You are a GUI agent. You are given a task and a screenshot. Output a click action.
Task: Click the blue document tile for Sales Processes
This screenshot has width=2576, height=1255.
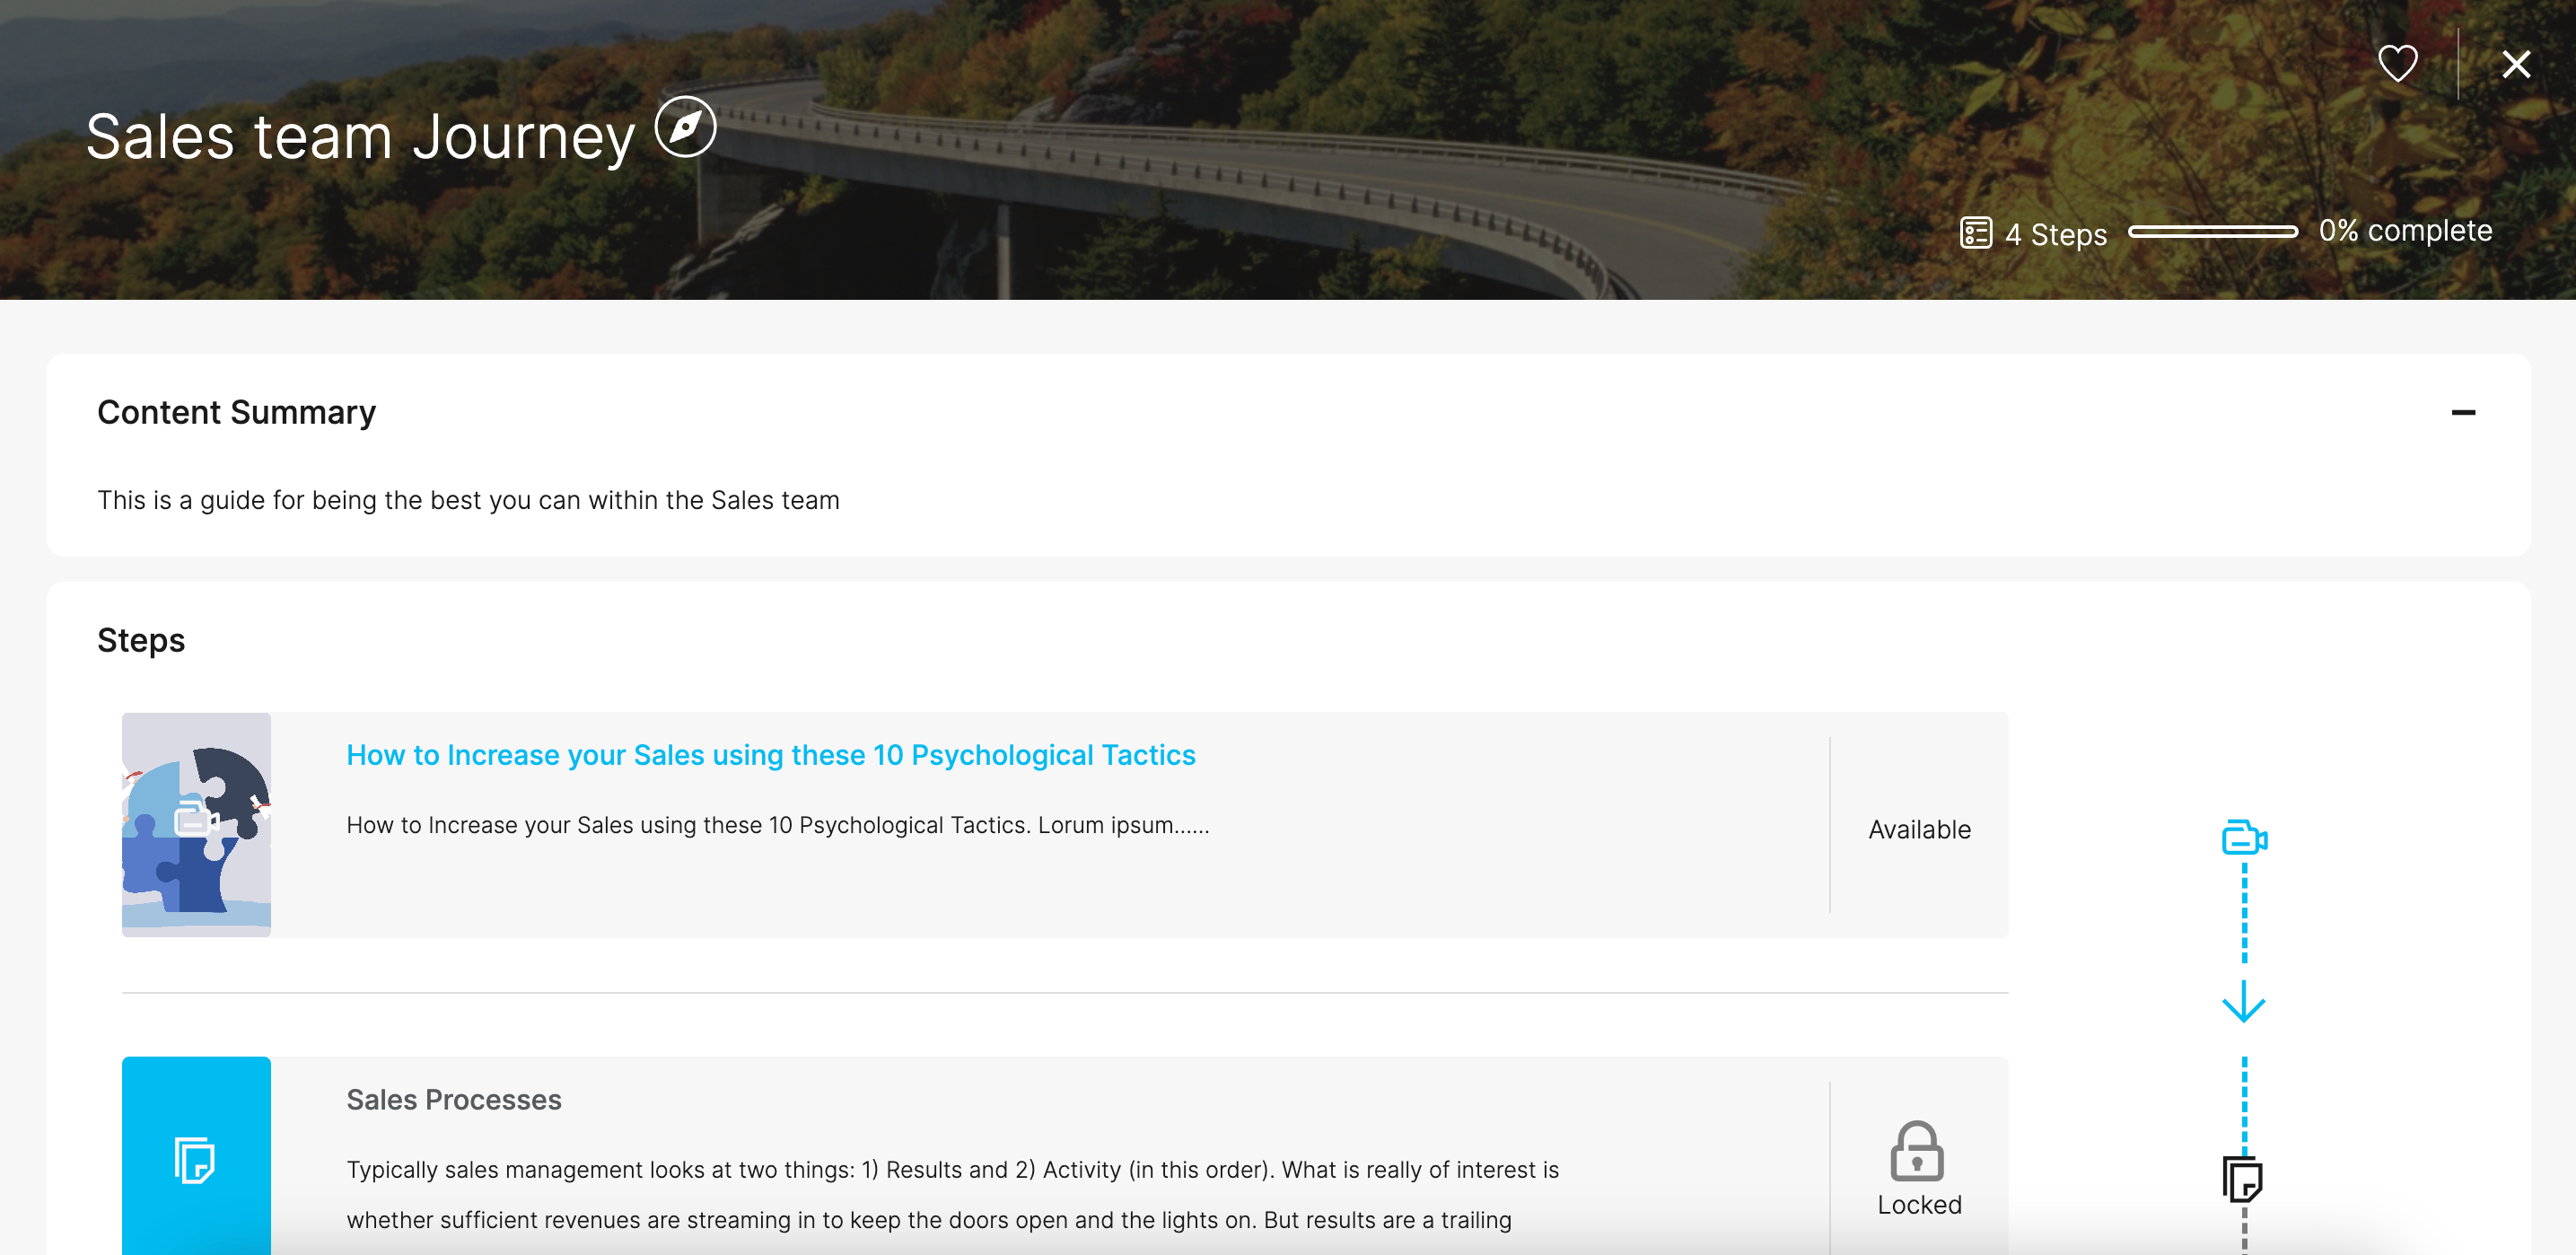[196, 1158]
